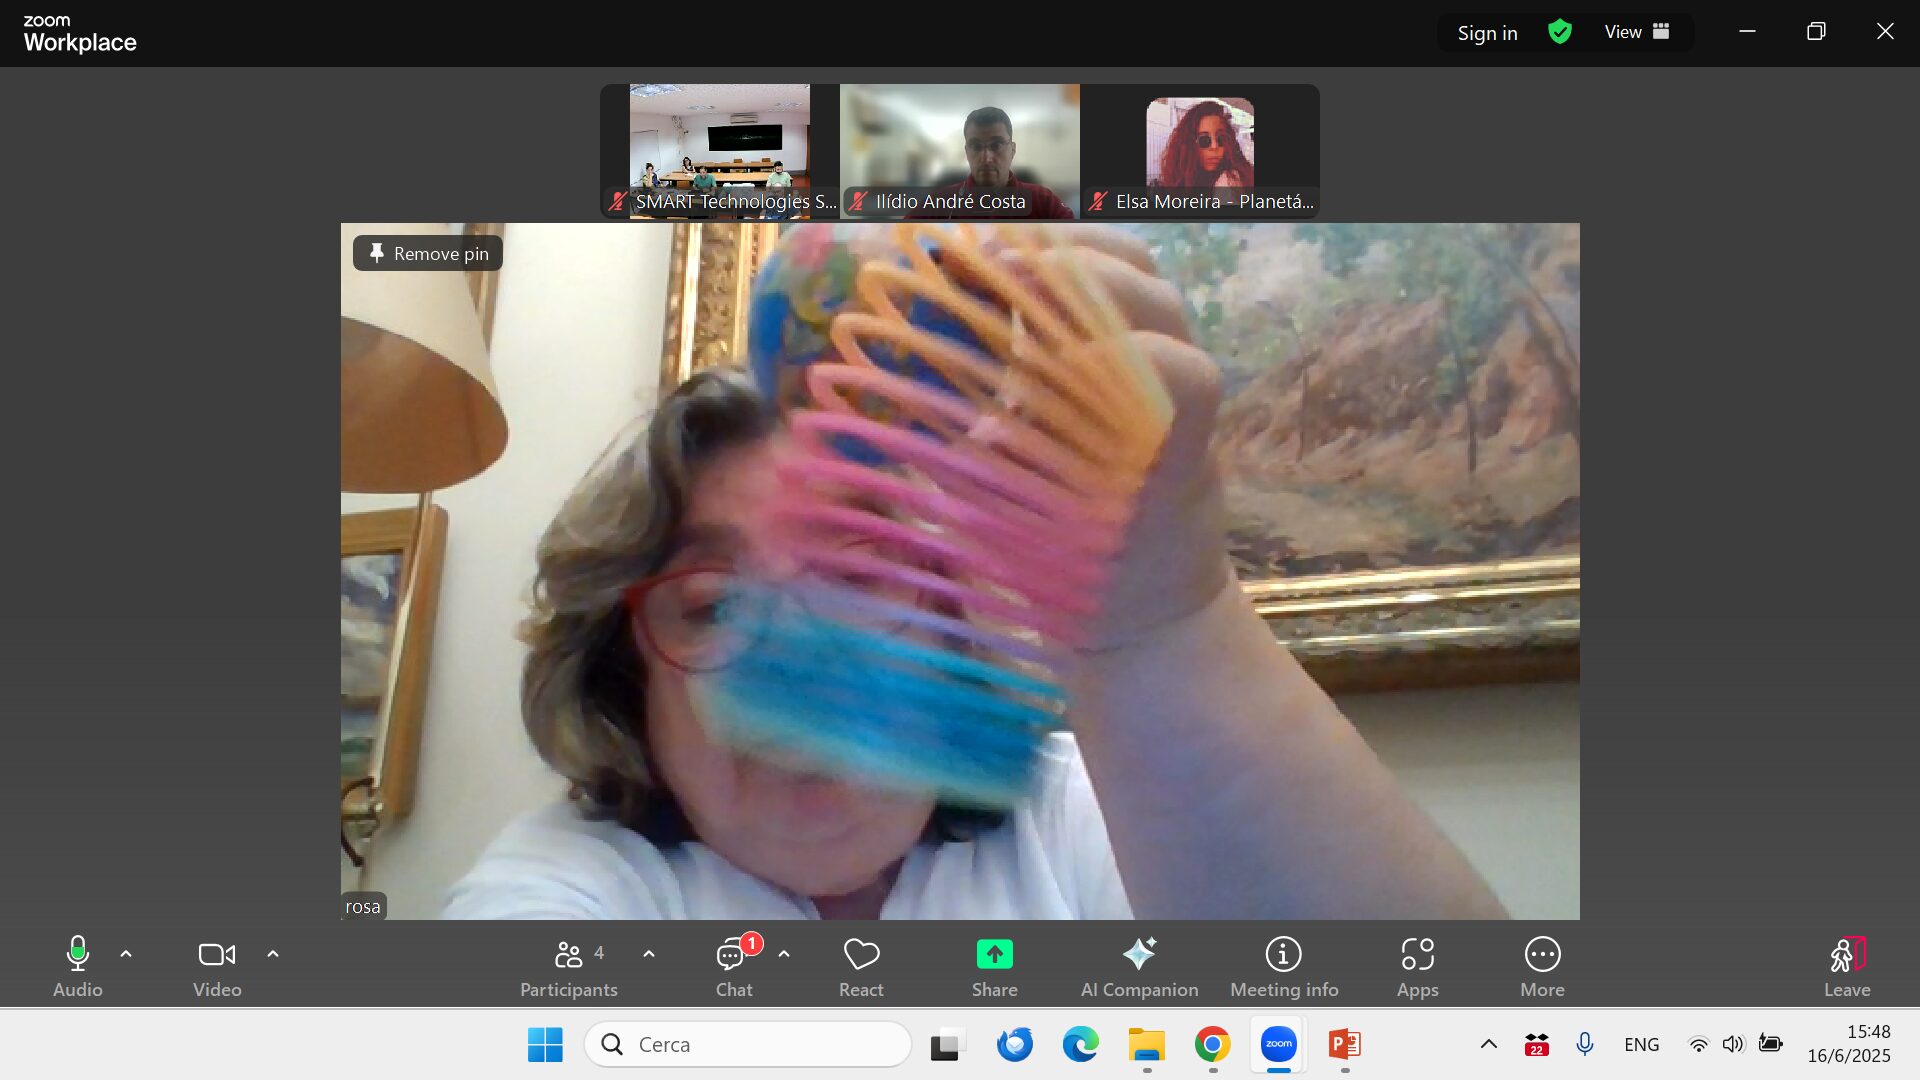Check encryption shield status icon
The height and width of the screenshot is (1080, 1920).
1560,32
